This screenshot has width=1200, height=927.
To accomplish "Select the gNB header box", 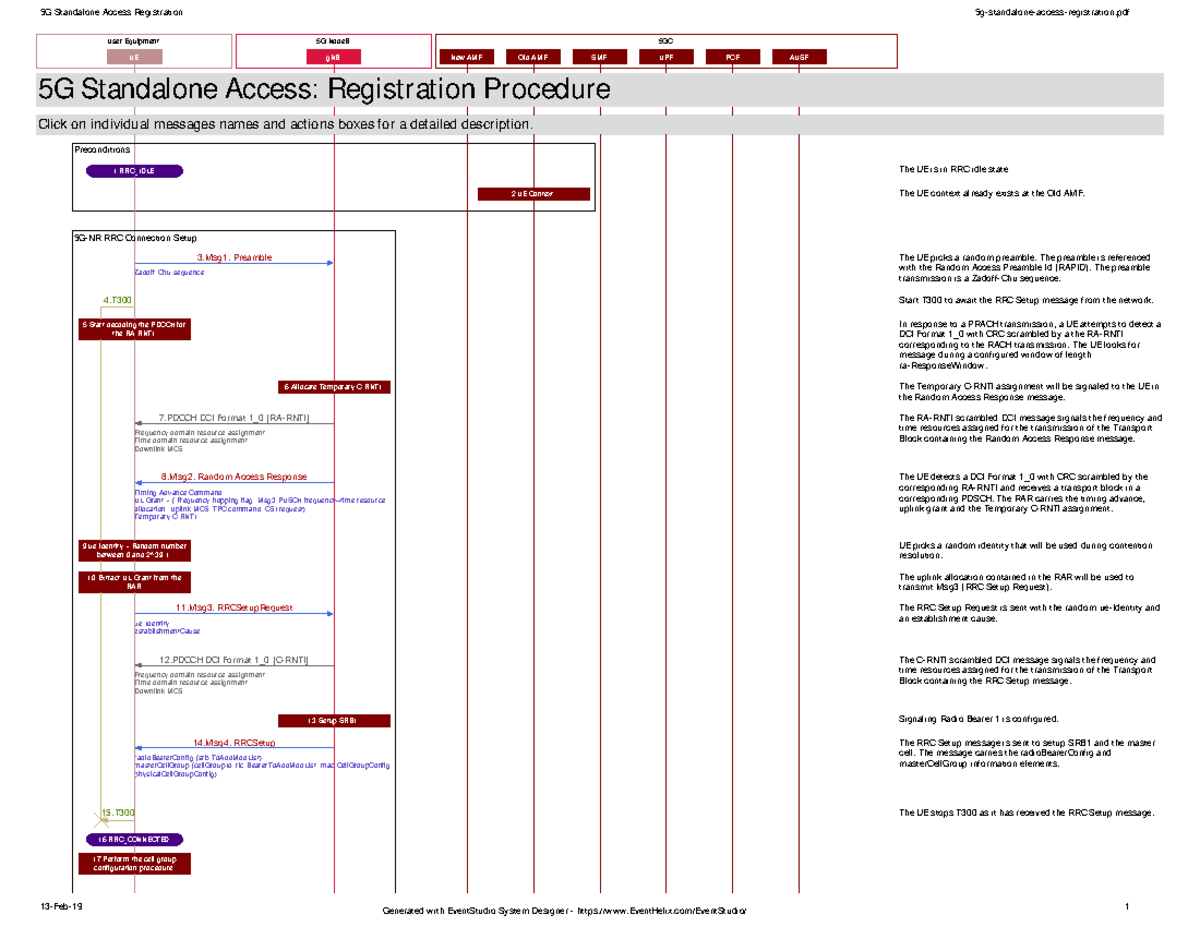I will pos(333,58).
